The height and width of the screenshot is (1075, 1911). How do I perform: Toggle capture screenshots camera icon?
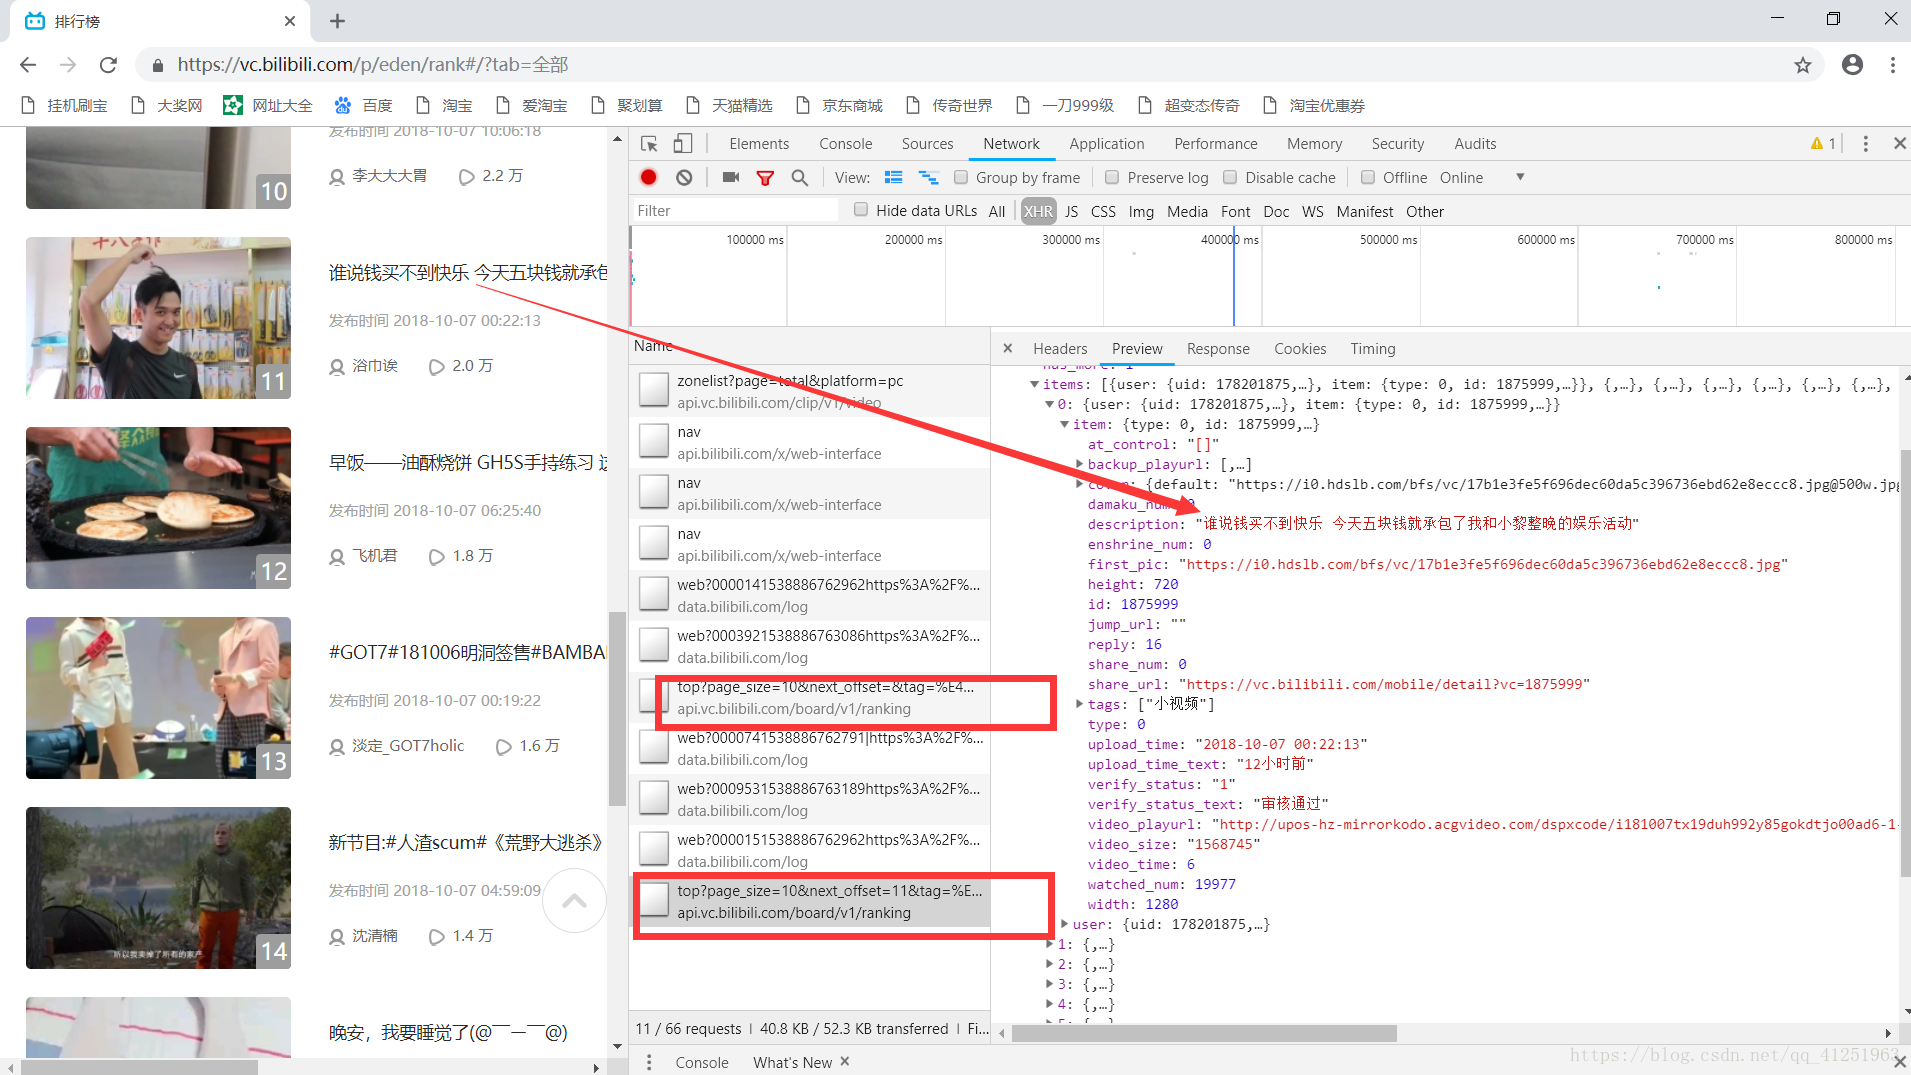731,177
